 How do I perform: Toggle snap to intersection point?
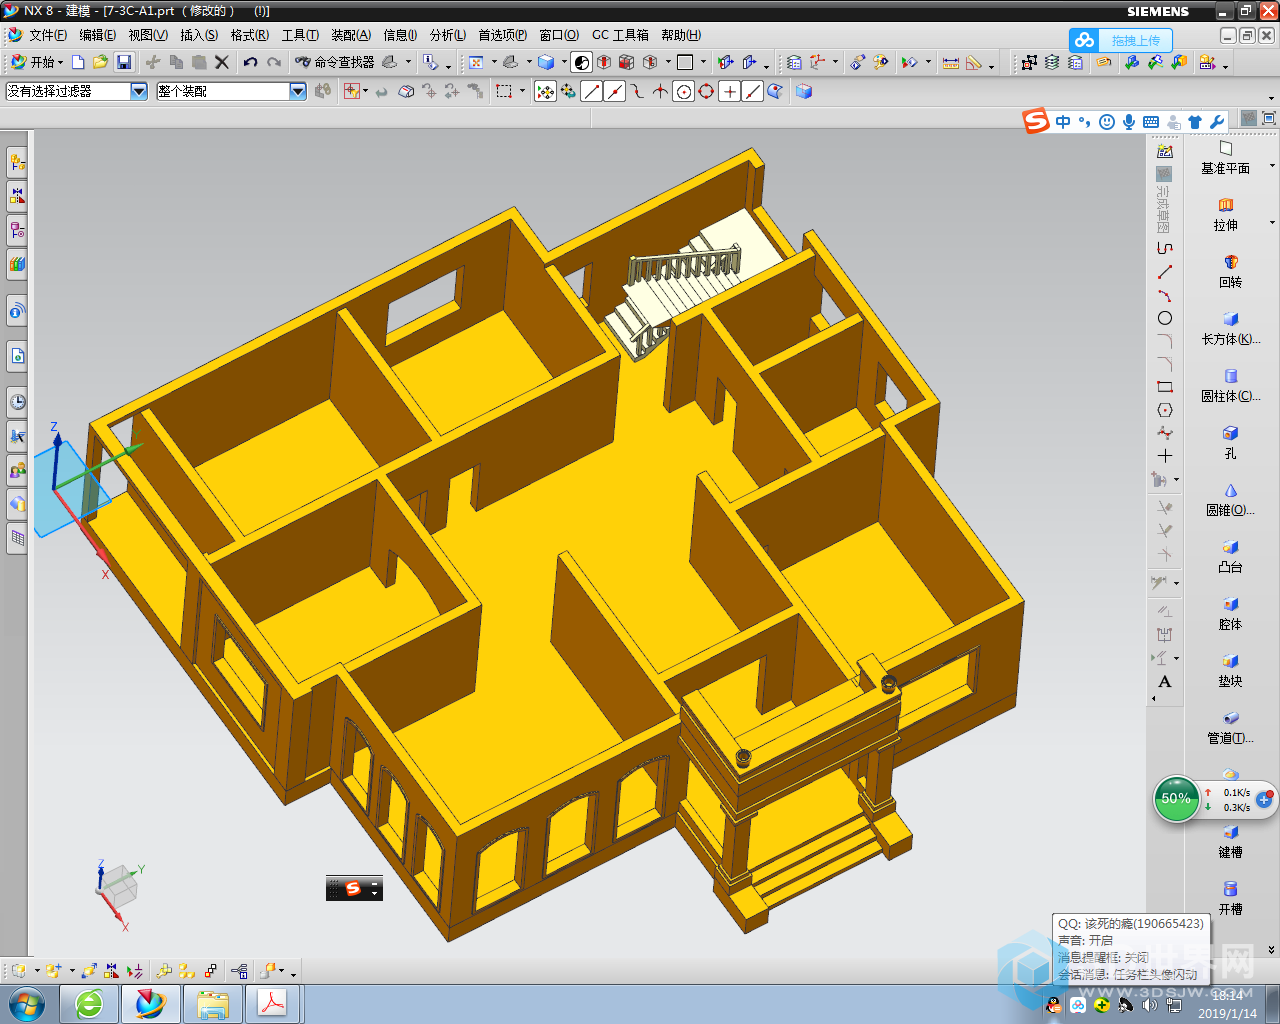660,91
